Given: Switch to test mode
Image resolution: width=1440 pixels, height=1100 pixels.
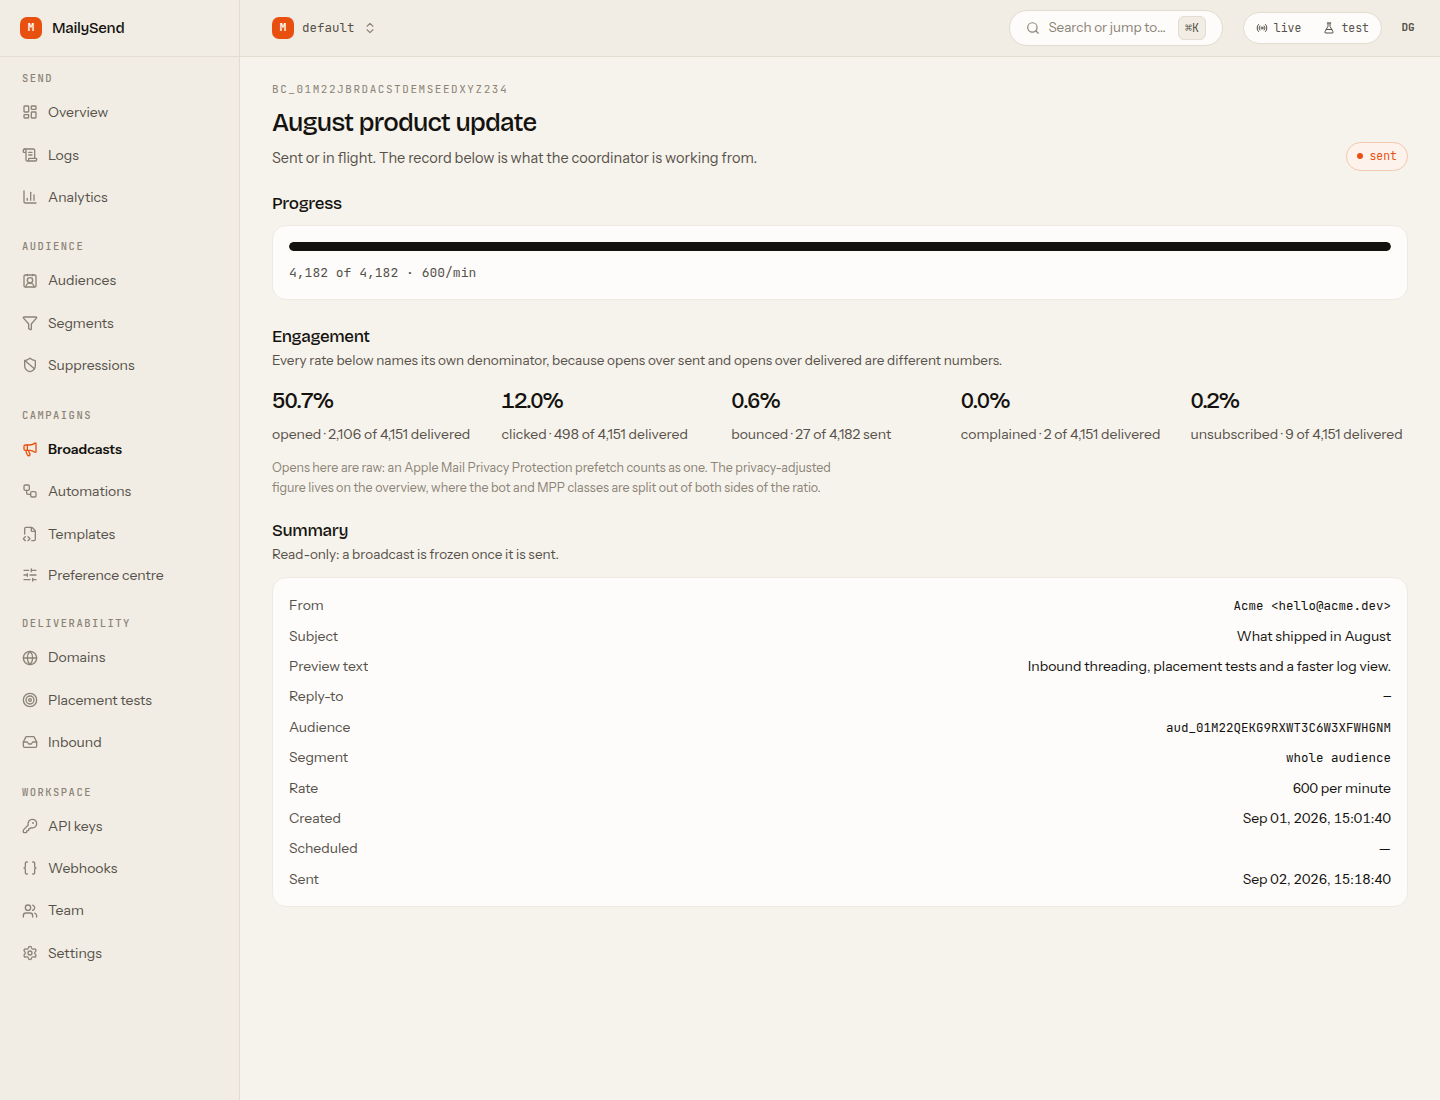Looking at the screenshot, I should (x=1346, y=28).
